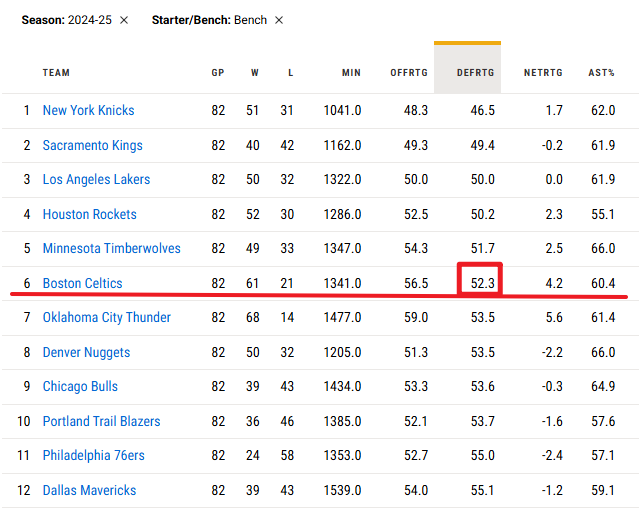Select Thunder wins value 68

coord(253,318)
